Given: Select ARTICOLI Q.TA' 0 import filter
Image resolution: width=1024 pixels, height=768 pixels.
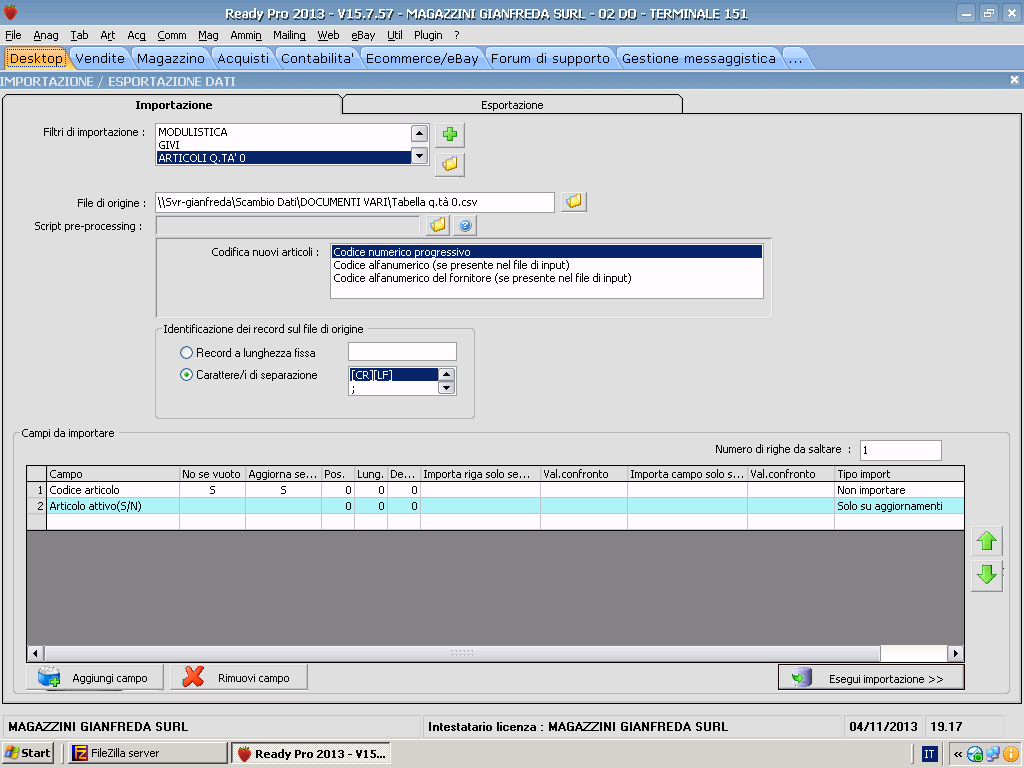Looking at the screenshot, I should click(x=283, y=158).
